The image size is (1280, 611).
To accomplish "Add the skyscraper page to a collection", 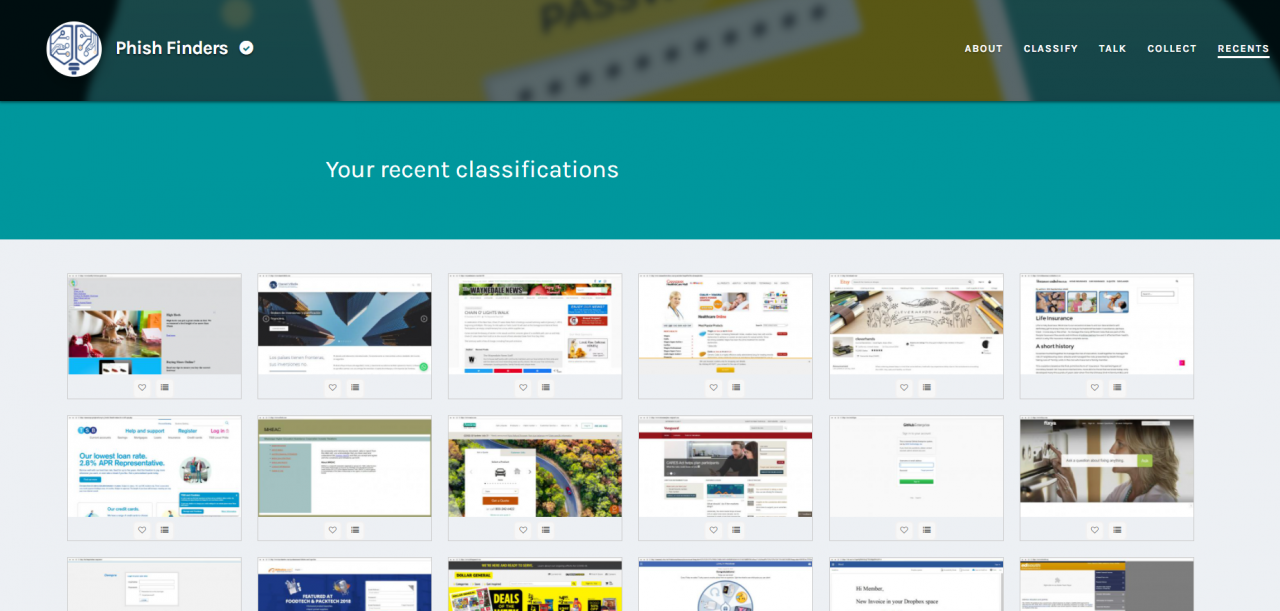I will click(355, 388).
